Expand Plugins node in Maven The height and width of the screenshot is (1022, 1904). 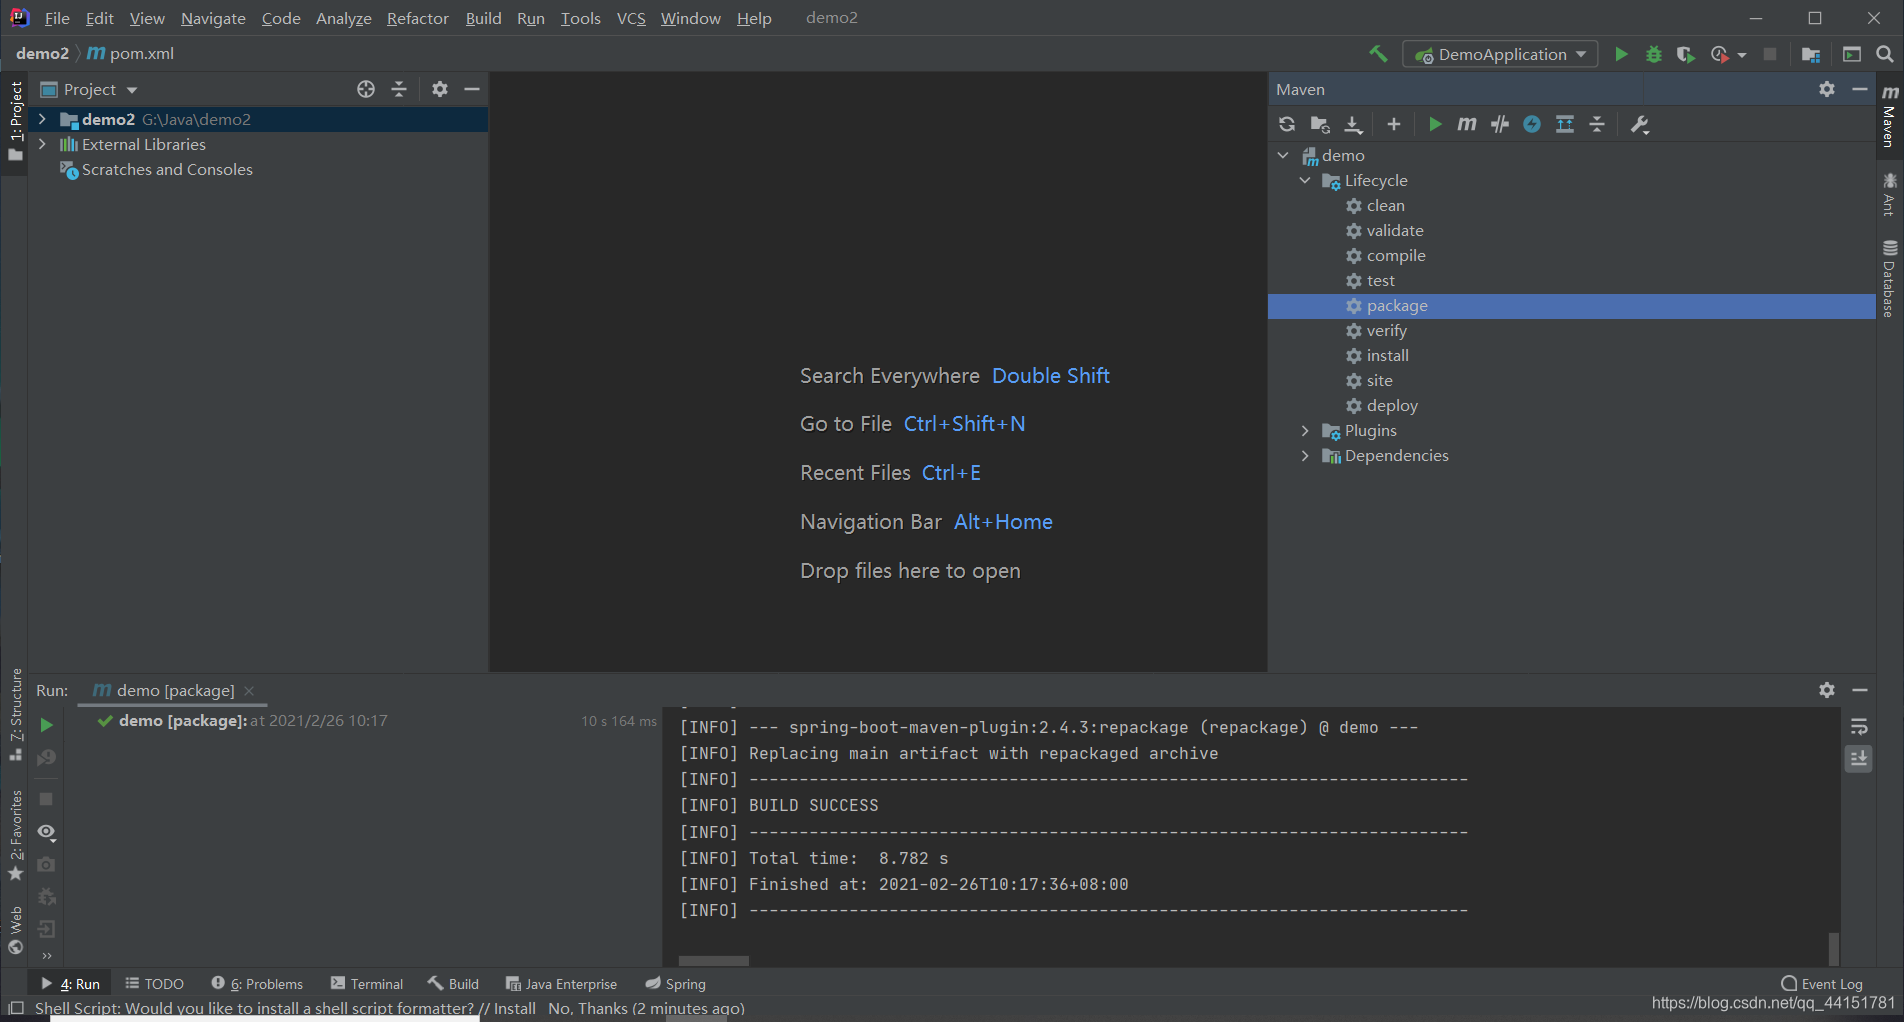point(1305,430)
